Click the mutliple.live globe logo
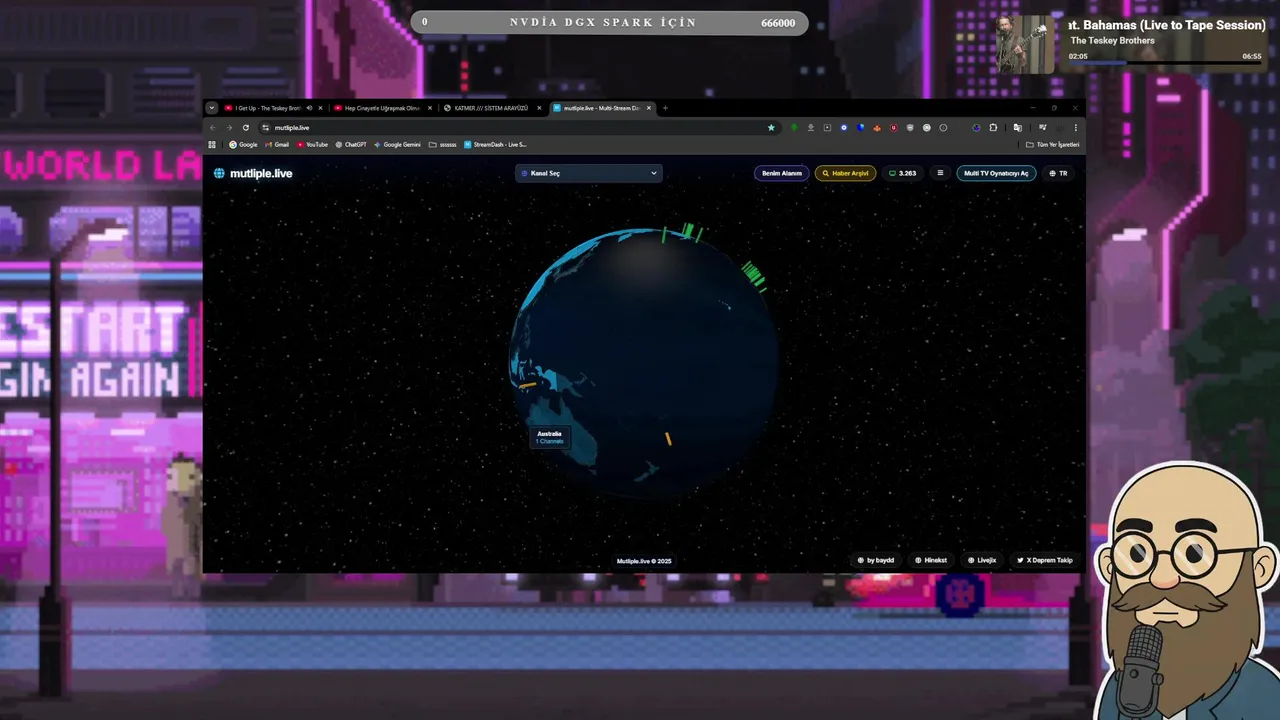 point(253,173)
